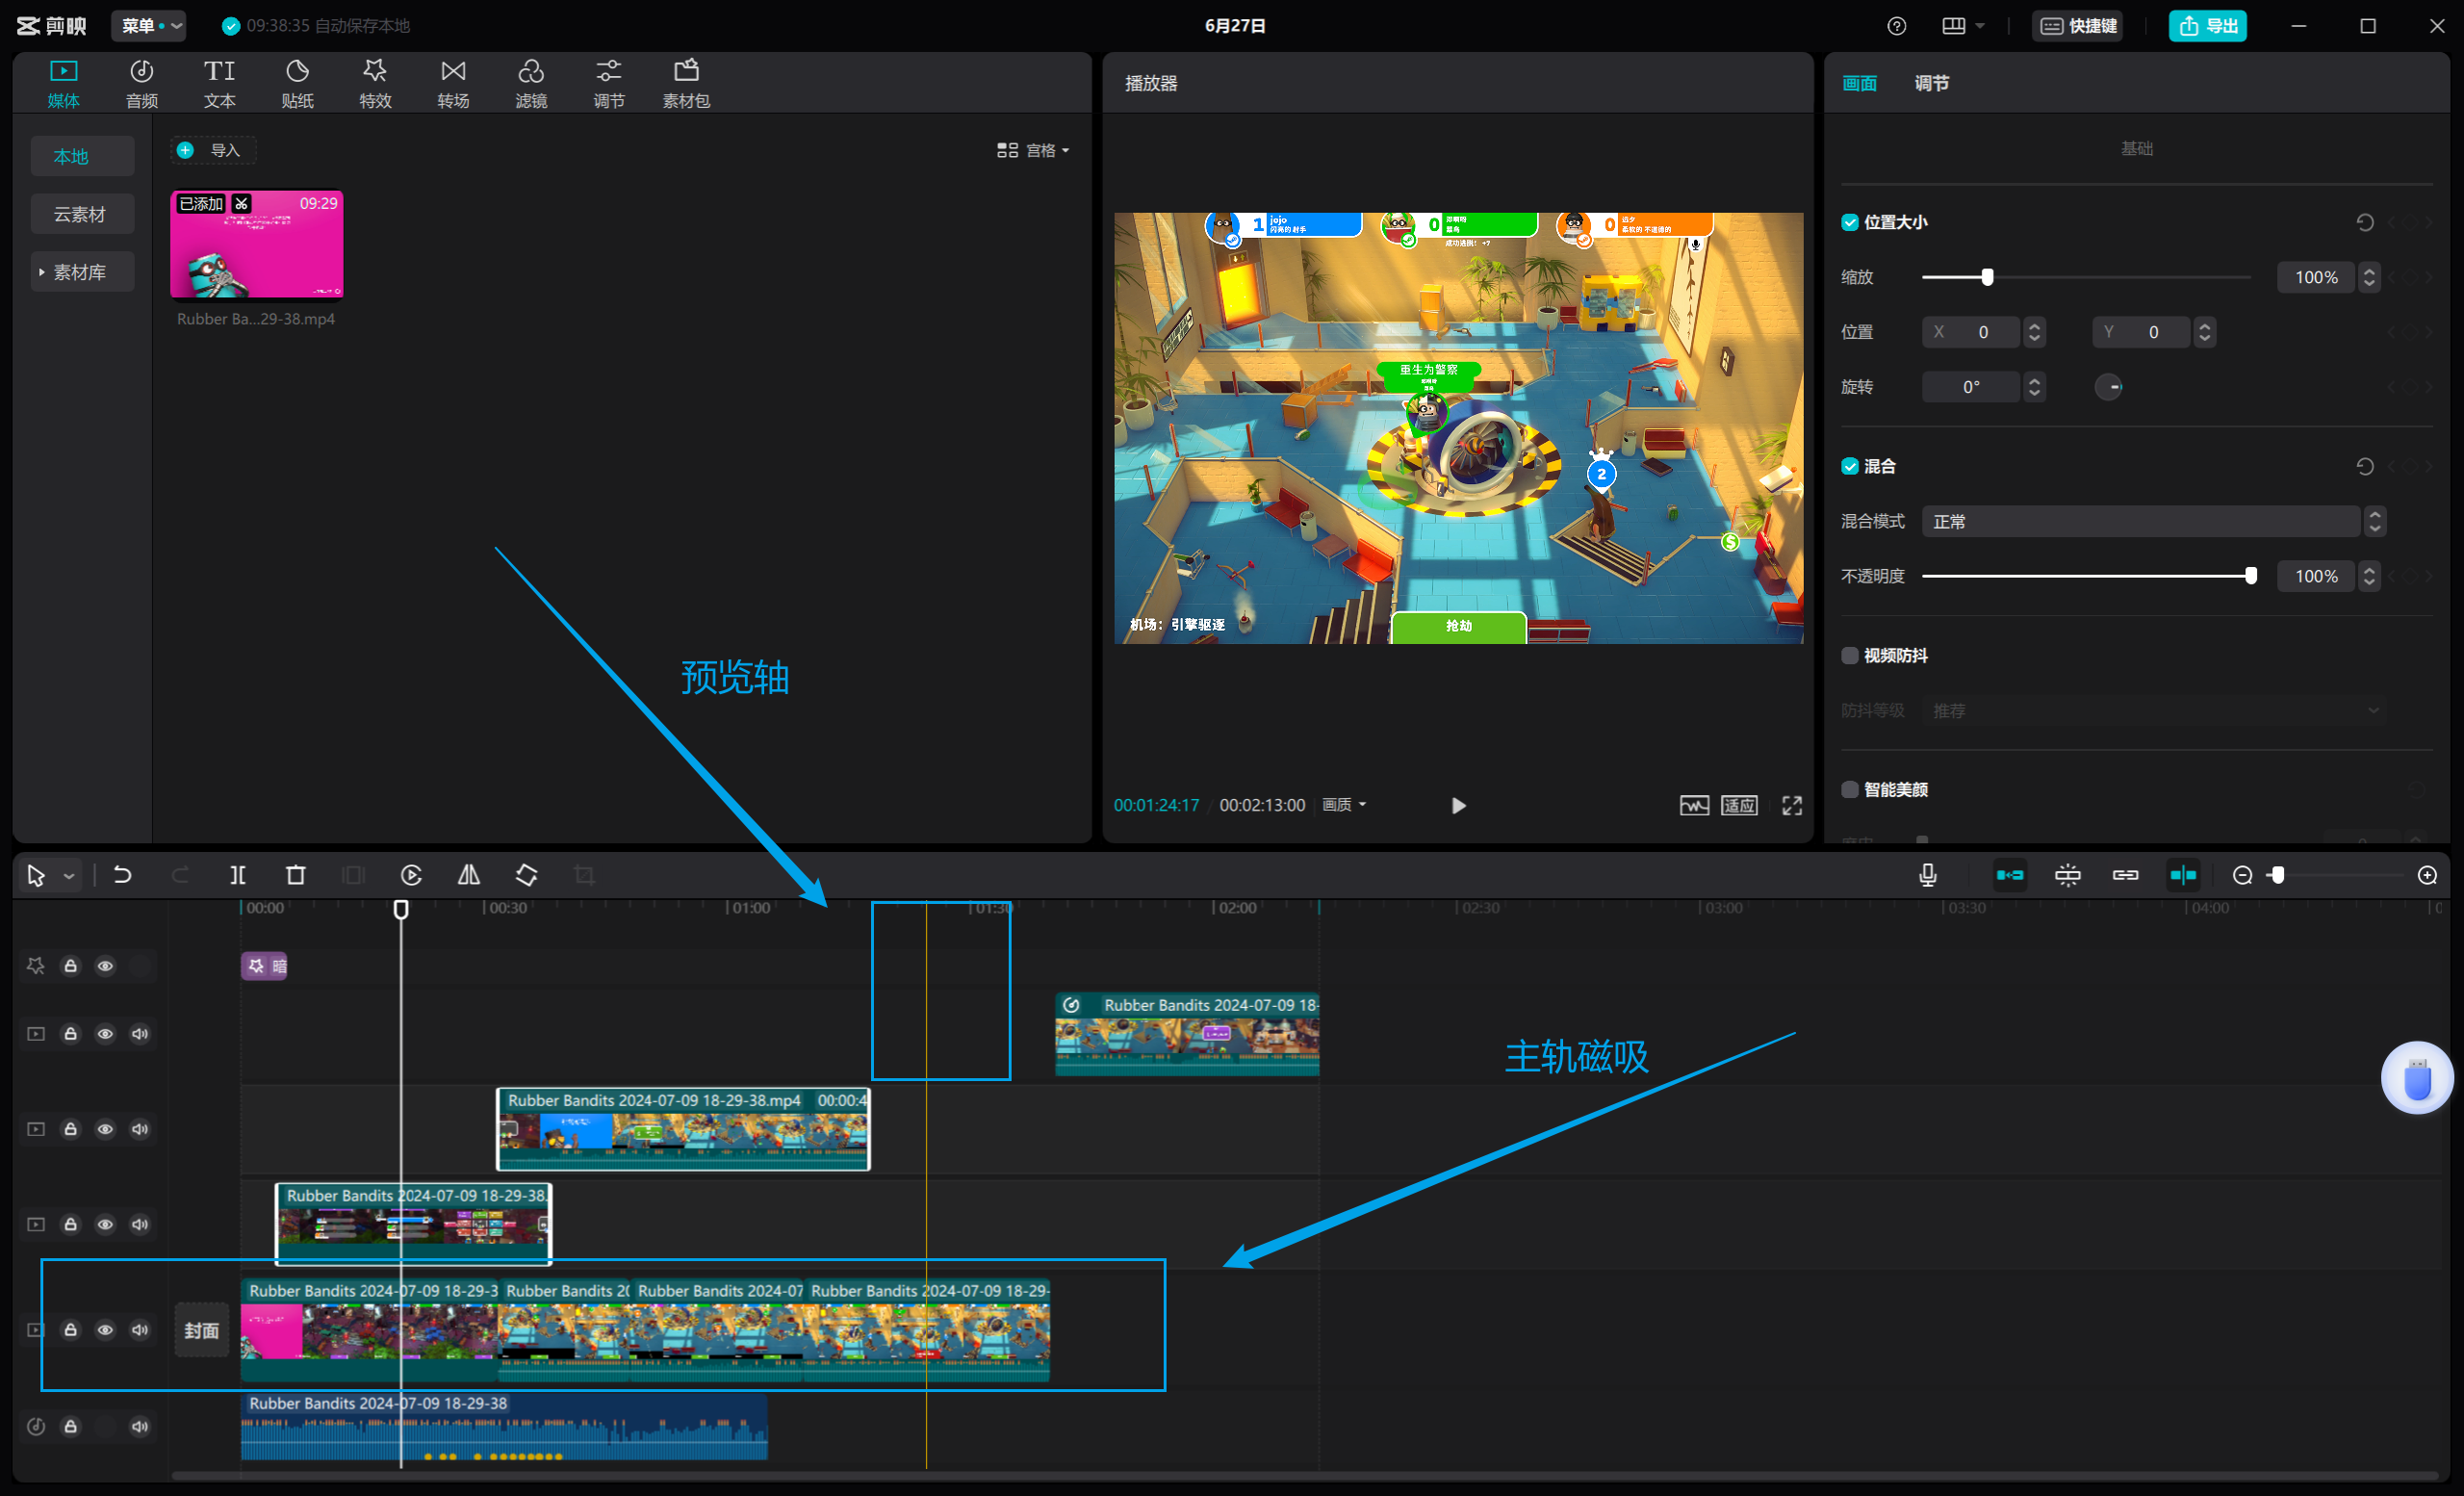Image resolution: width=2464 pixels, height=1496 pixels.
Task: Toggle the auto snap icon
Action: [x=2068, y=875]
